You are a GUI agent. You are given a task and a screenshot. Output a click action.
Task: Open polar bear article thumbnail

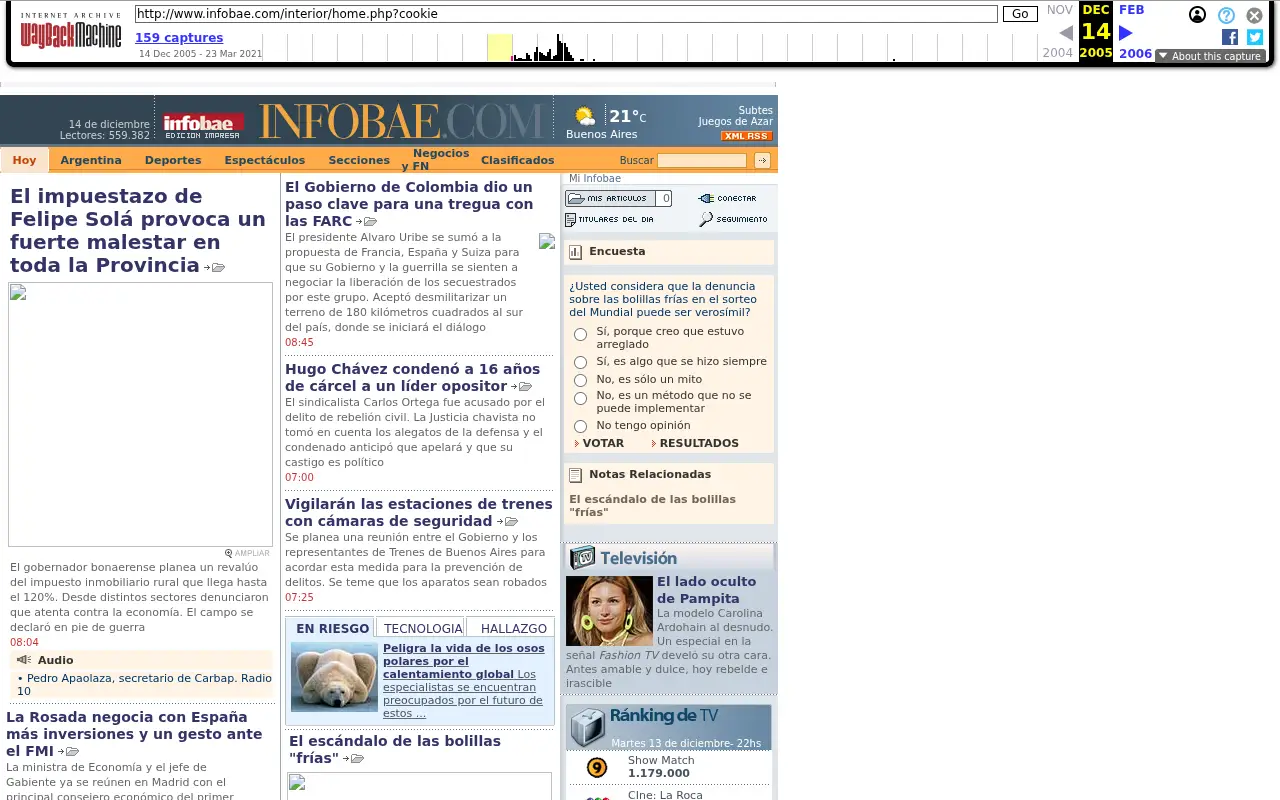[334, 676]
